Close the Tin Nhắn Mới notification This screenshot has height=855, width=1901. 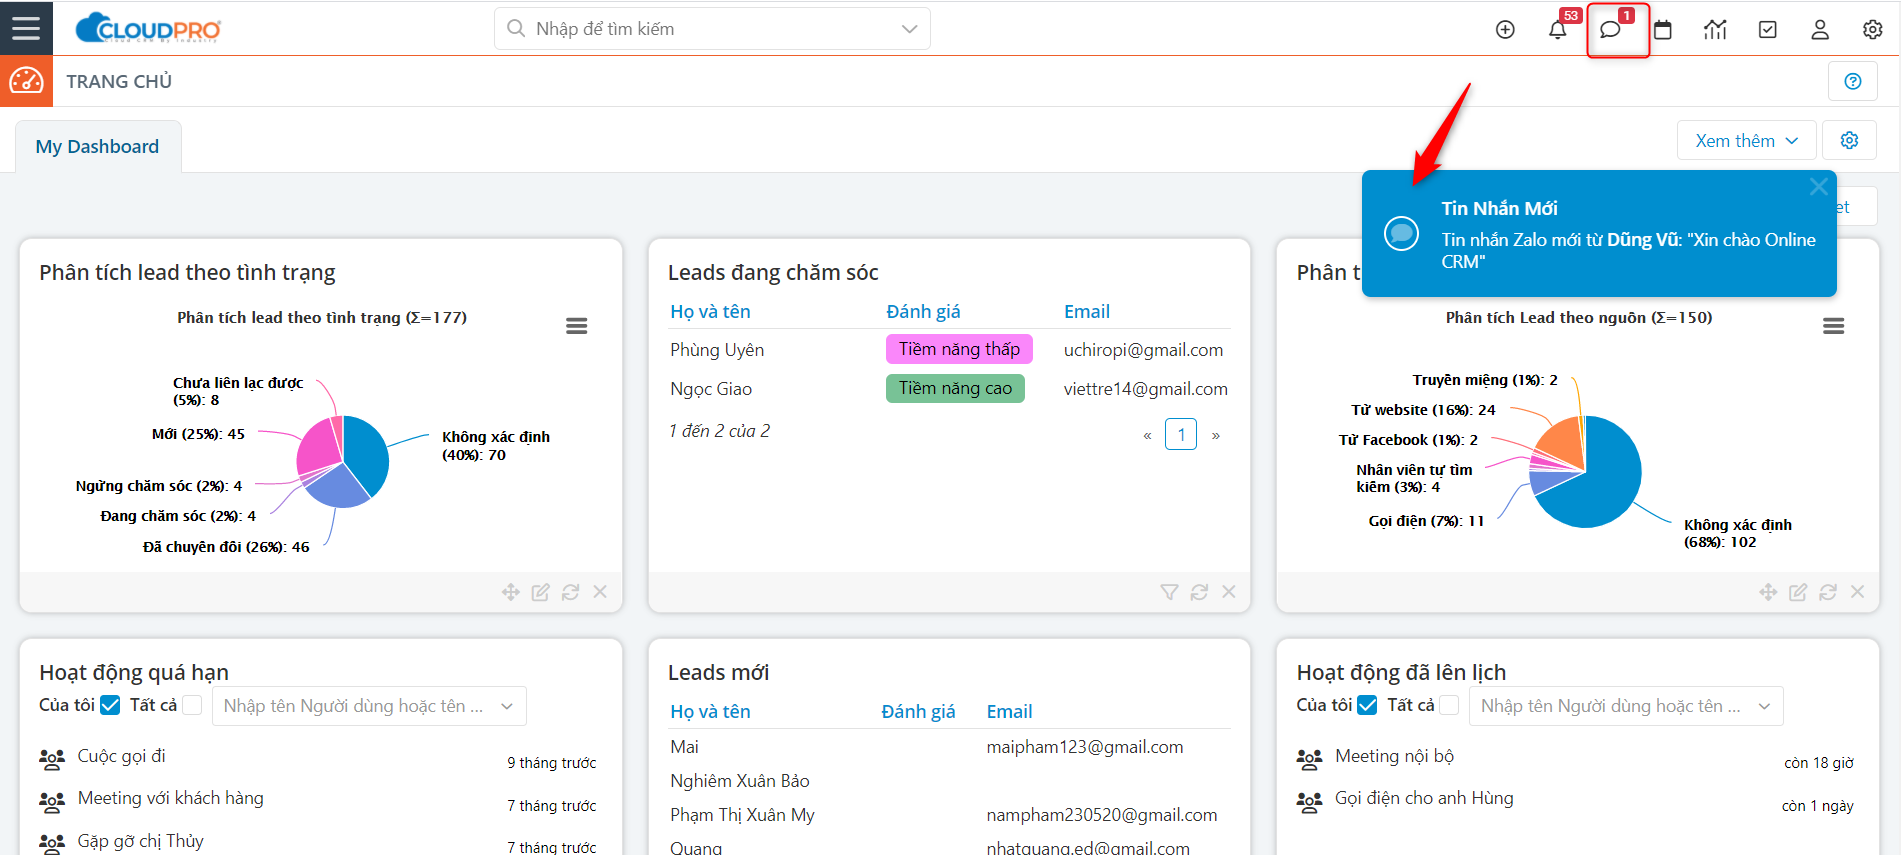[x=1819, y=187]
